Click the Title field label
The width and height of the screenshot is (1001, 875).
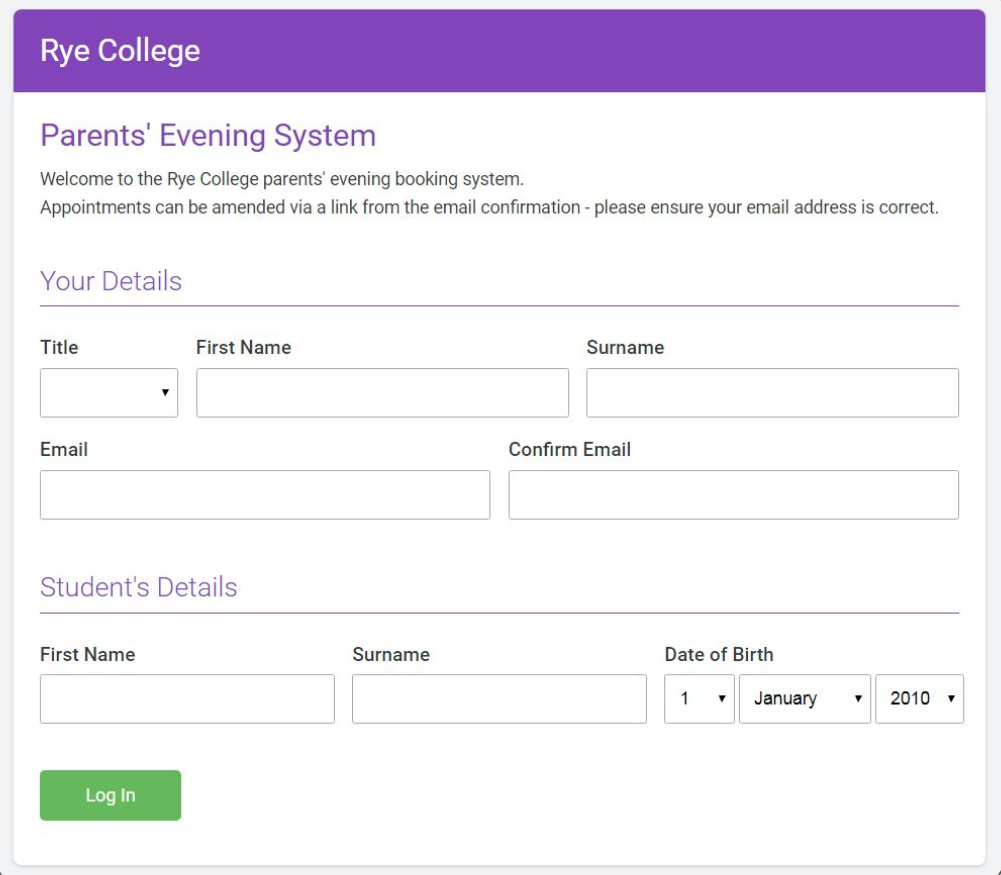[59, 348]
